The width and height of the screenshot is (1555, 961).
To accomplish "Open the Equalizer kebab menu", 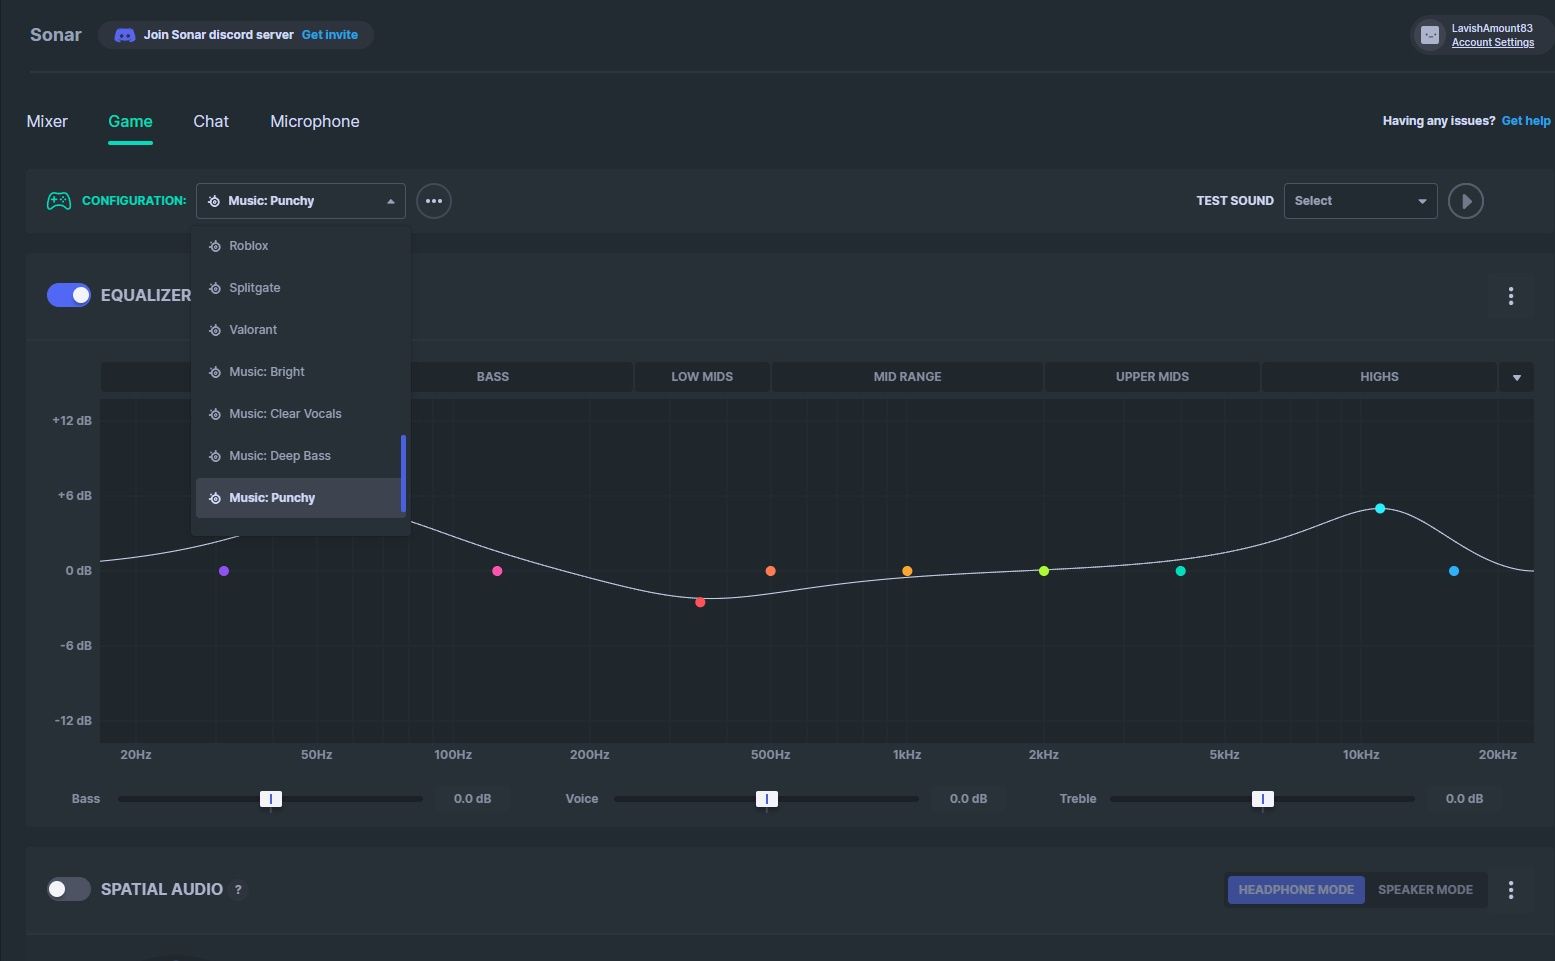I will coord(1511,296).
